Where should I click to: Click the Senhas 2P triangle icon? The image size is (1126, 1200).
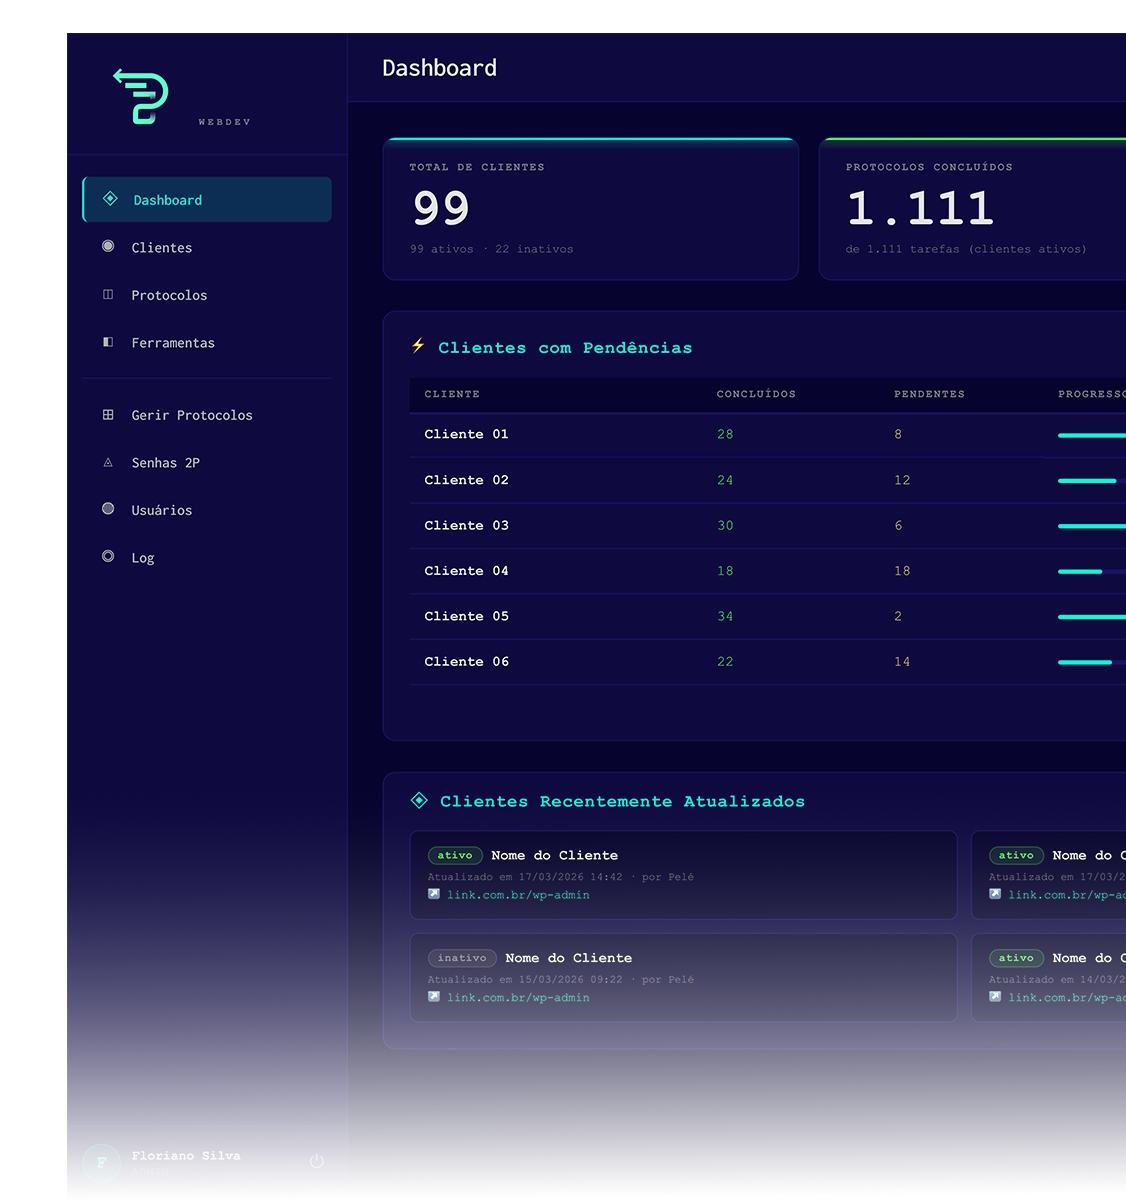pyautogui.click(x=108, y=462)
